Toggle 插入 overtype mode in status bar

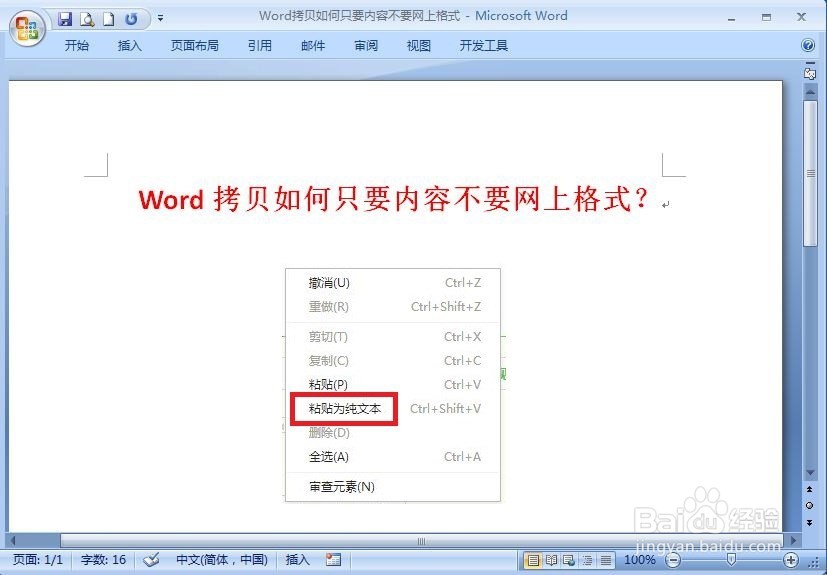297,560
